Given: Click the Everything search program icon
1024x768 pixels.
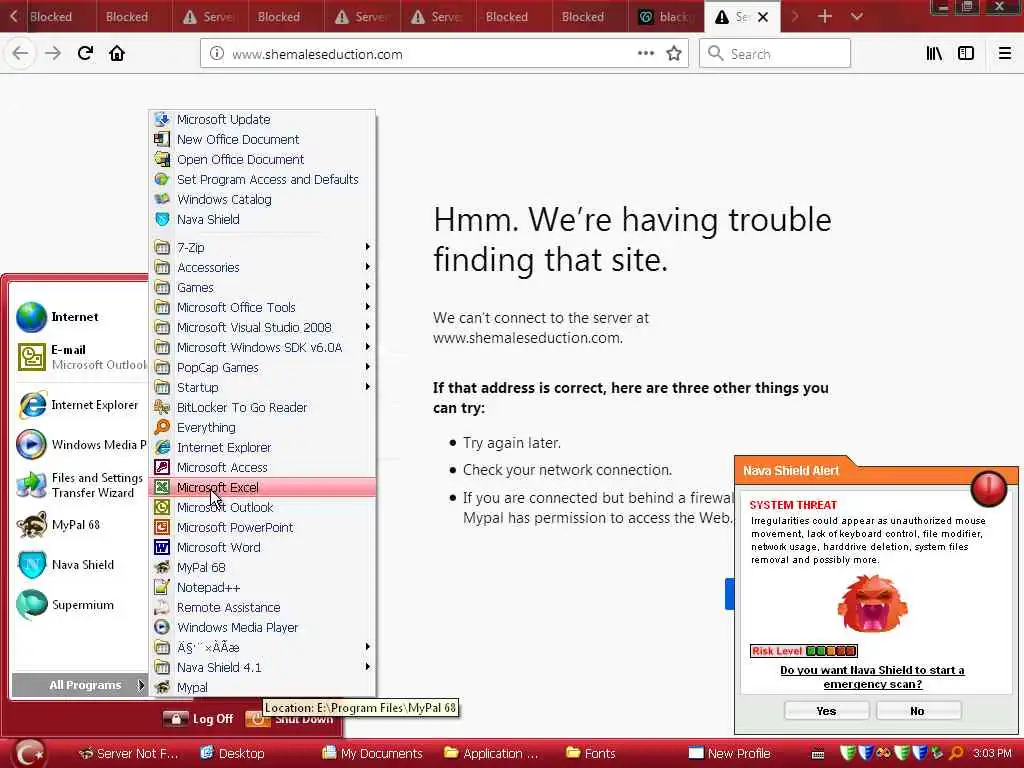Looking at the screenshot, I should point(162,427).
